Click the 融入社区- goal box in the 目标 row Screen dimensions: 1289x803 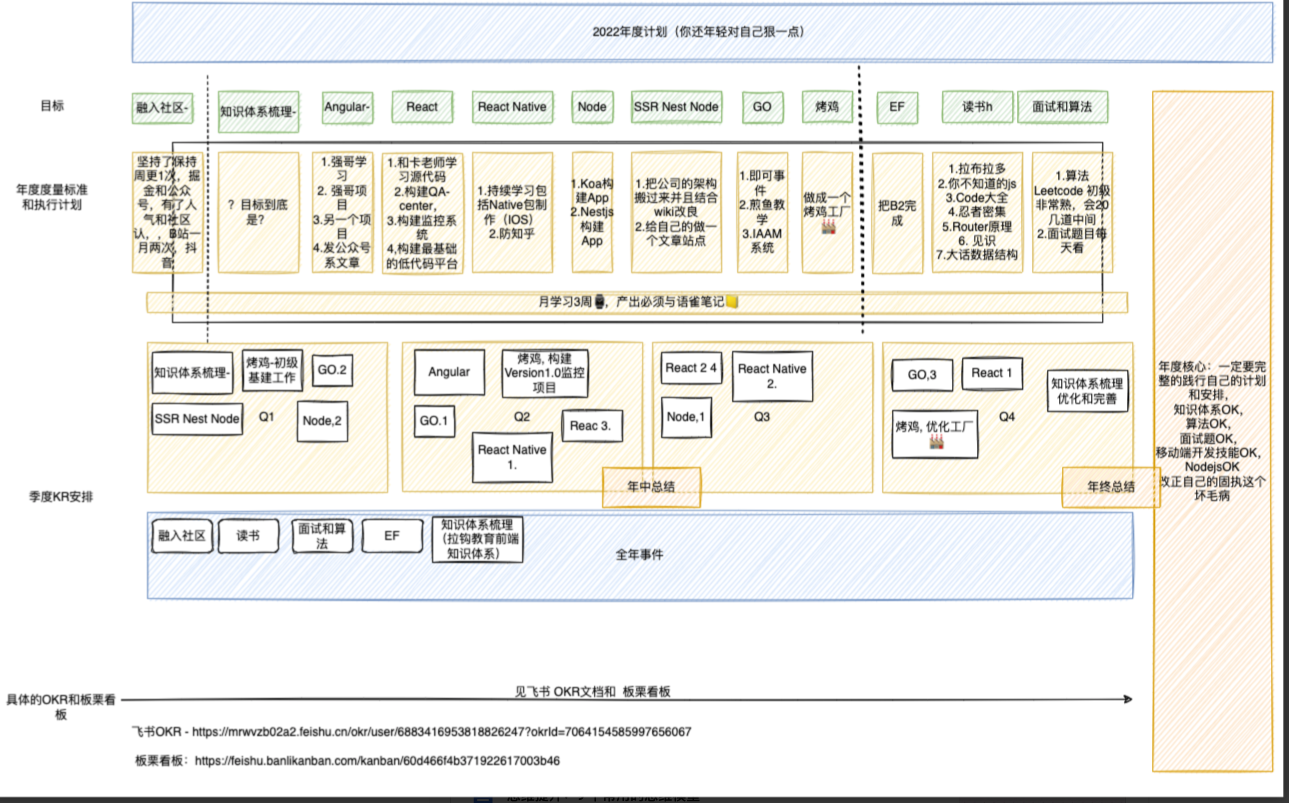point(163,107)
